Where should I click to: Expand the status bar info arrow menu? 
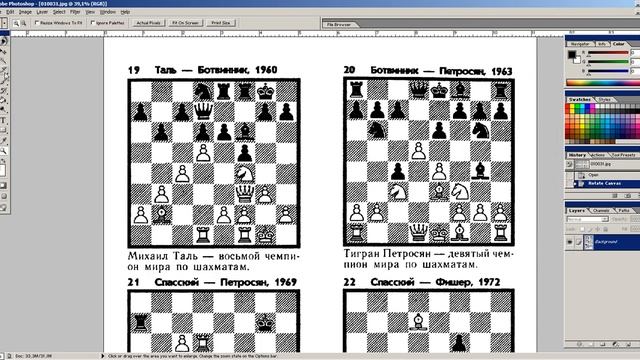[102, 356]
